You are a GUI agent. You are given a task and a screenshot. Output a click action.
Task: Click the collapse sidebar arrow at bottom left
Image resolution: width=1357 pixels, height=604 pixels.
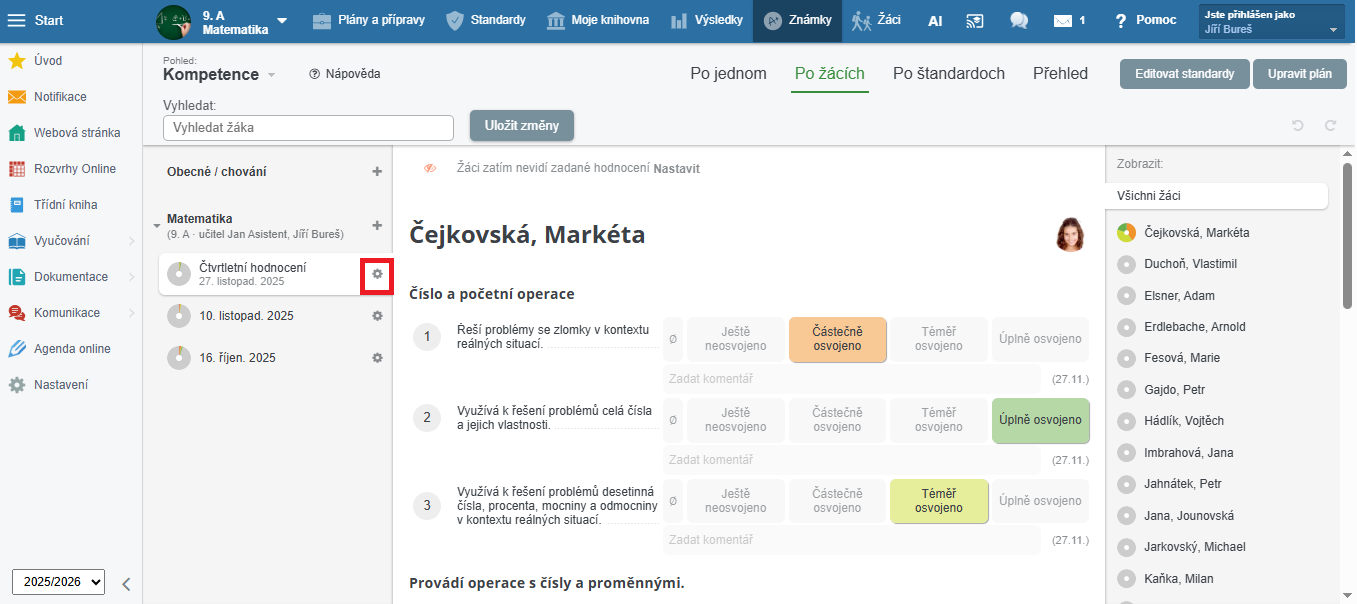(126, 585)
